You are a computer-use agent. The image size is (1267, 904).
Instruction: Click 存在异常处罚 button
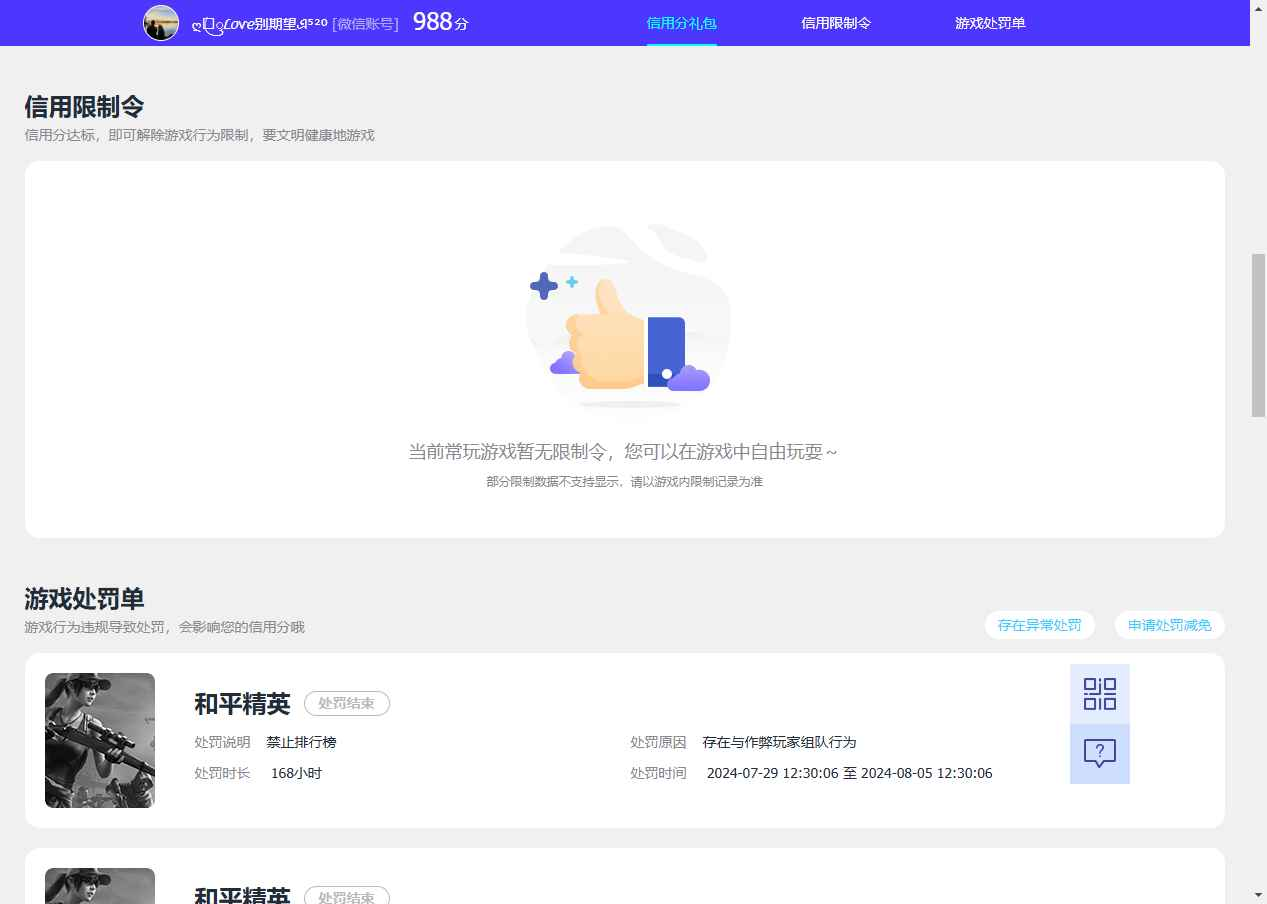(1040, 625)
